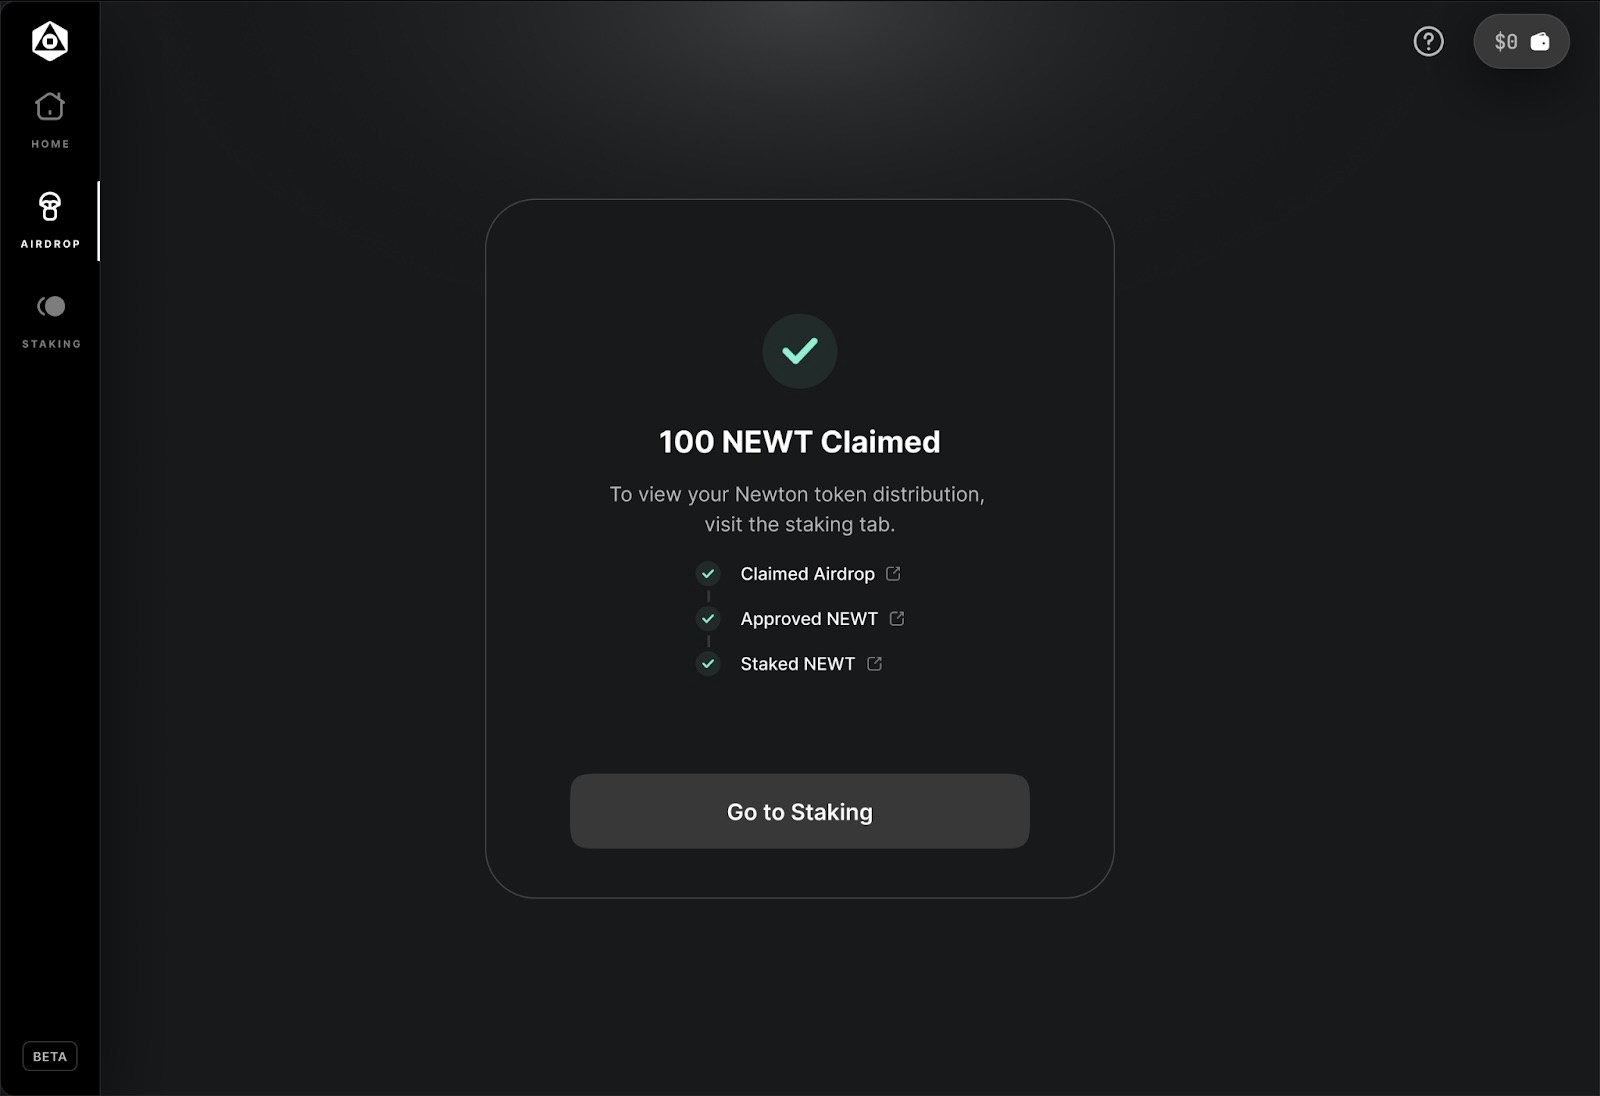1600x1096 pixels.
Task: Open Approved NEWT external link icon
Action: [897, 618]
